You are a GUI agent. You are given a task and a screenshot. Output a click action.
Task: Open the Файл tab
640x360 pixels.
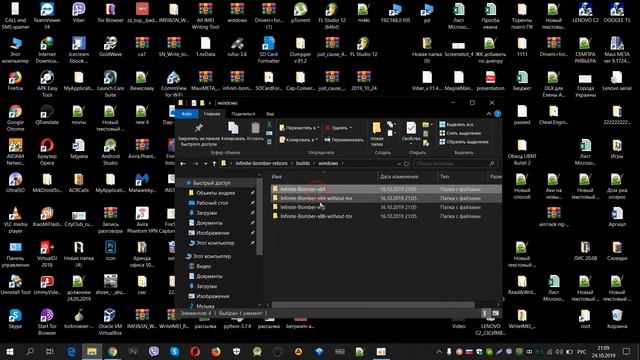(x=187, y=114)
